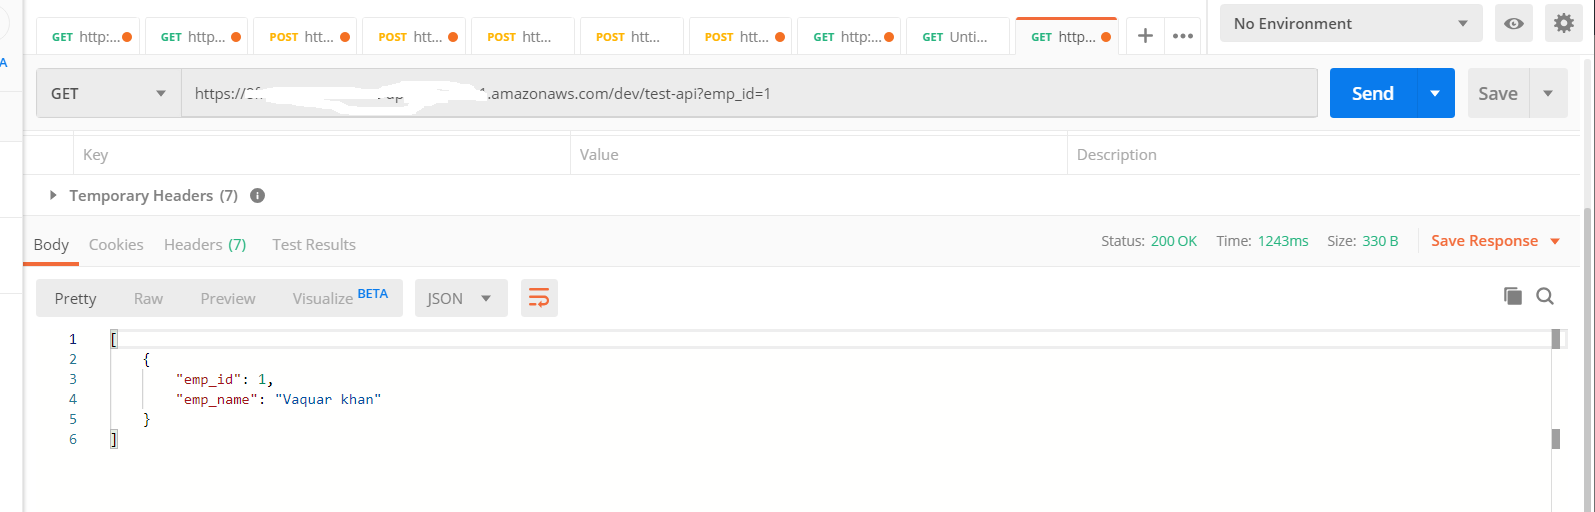This screenshot has height=512, width=1595.
Task: Click the header Description input cell
Action: pos(1323,154)
